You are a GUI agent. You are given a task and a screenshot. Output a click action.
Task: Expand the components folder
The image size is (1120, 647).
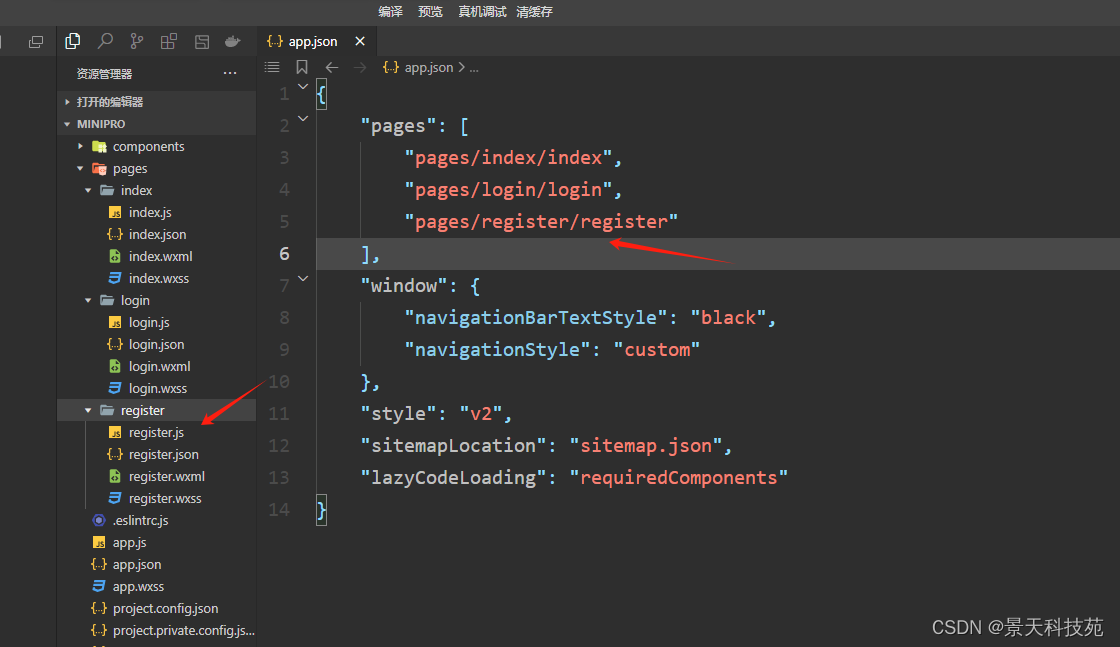tap(80, 146)
